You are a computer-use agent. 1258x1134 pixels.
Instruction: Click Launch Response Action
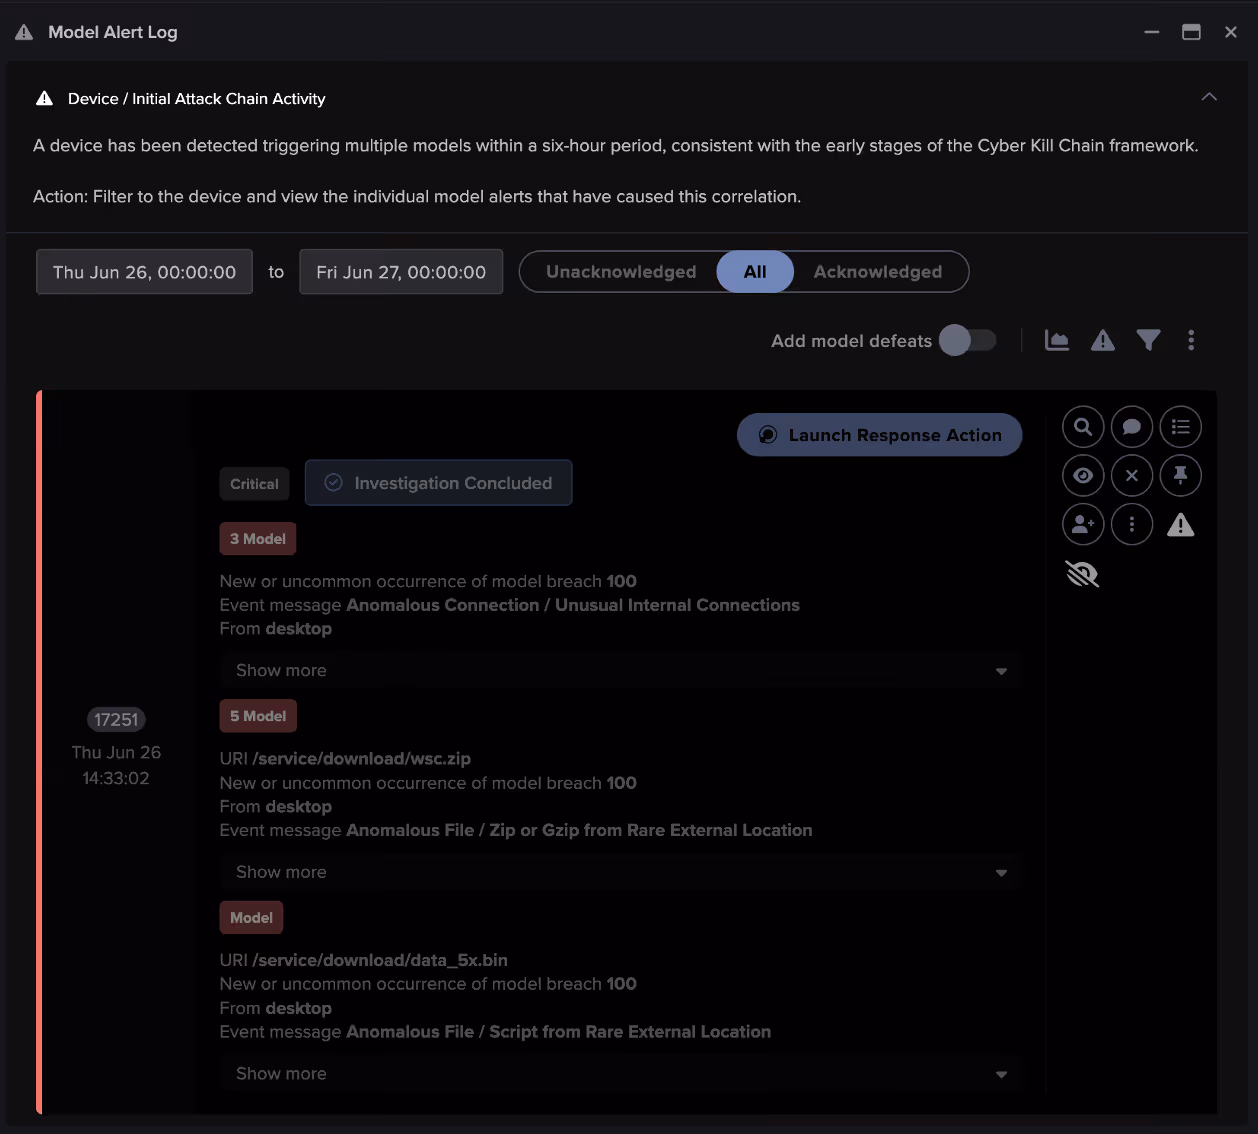pos(879,434)
